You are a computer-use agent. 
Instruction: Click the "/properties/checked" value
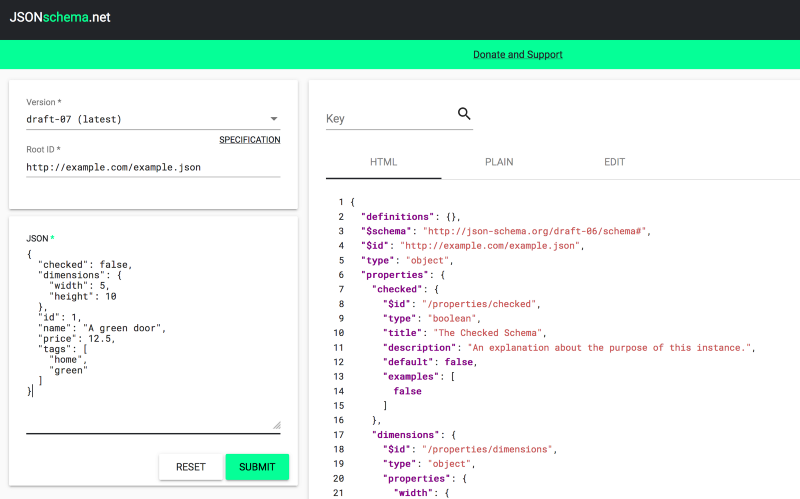pos(479,304)
